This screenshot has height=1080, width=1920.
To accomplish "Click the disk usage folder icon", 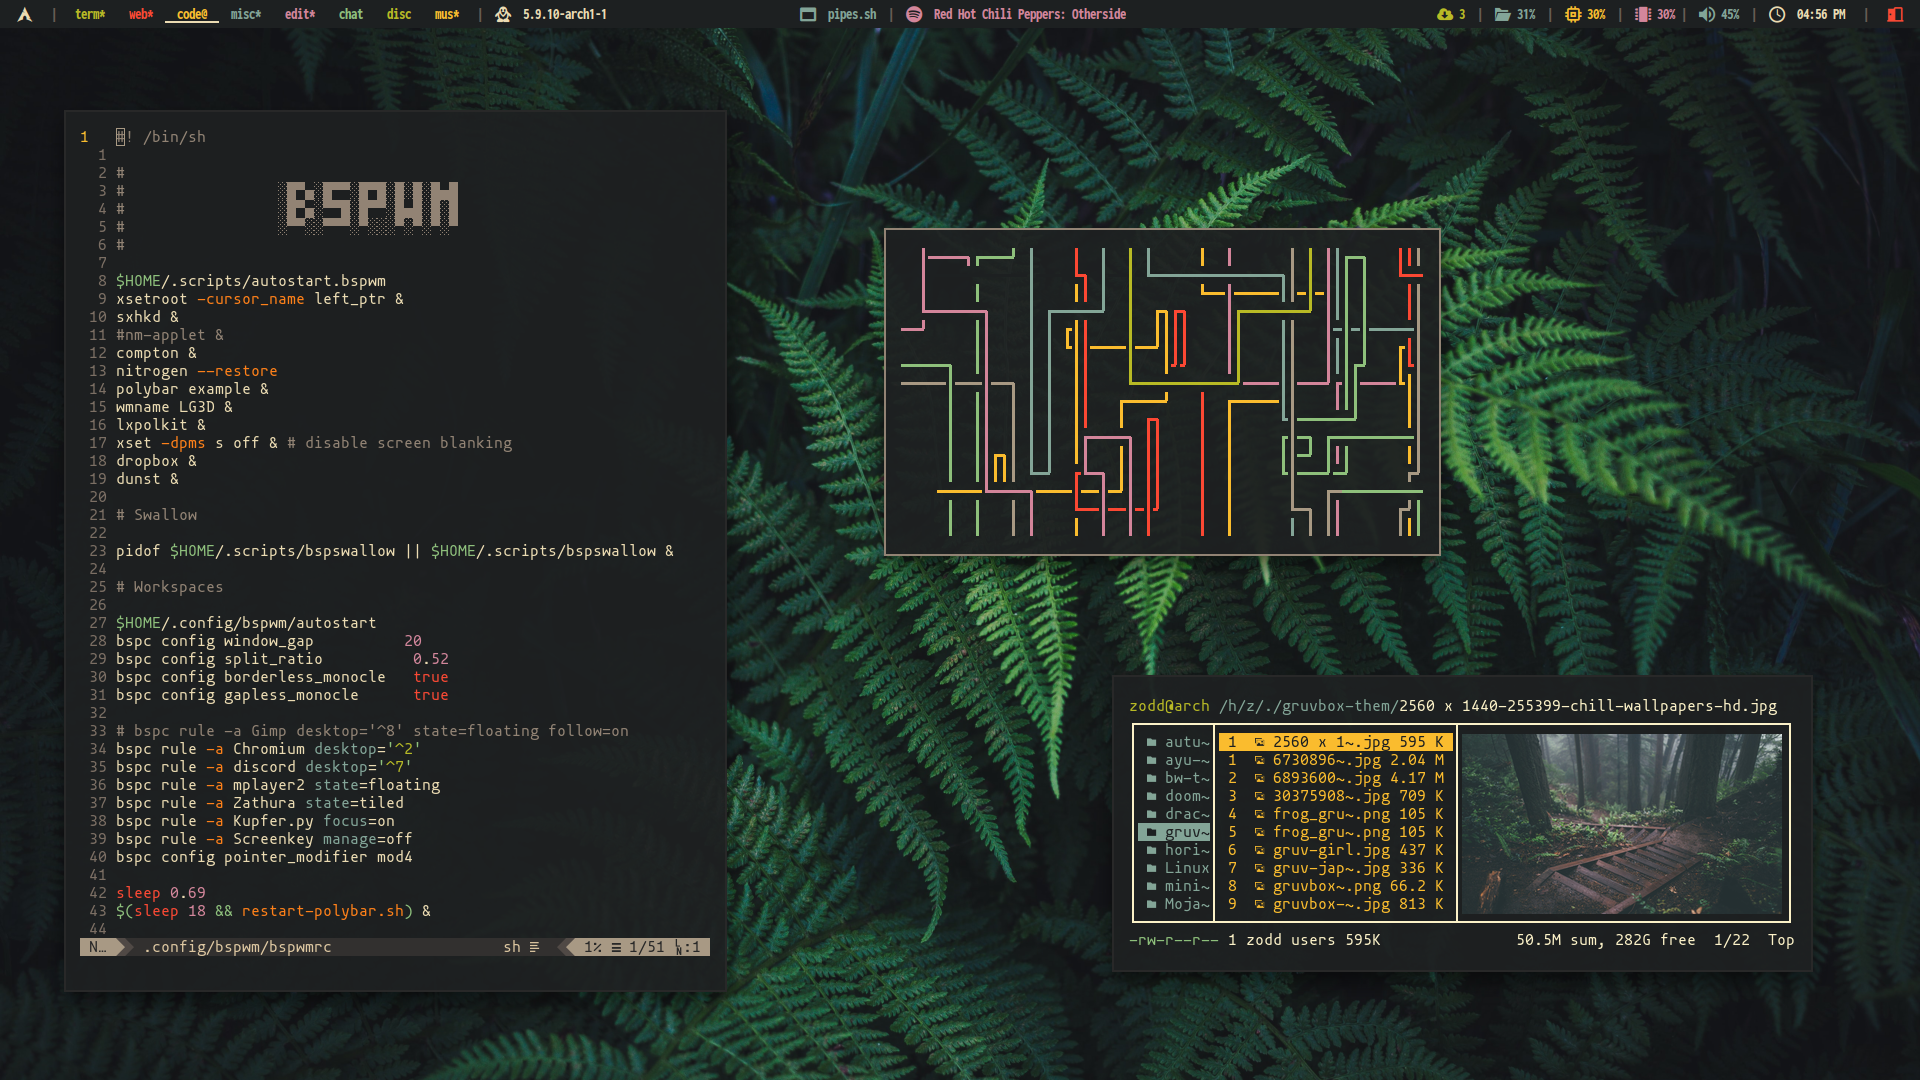I will [x=1502, y=14].
